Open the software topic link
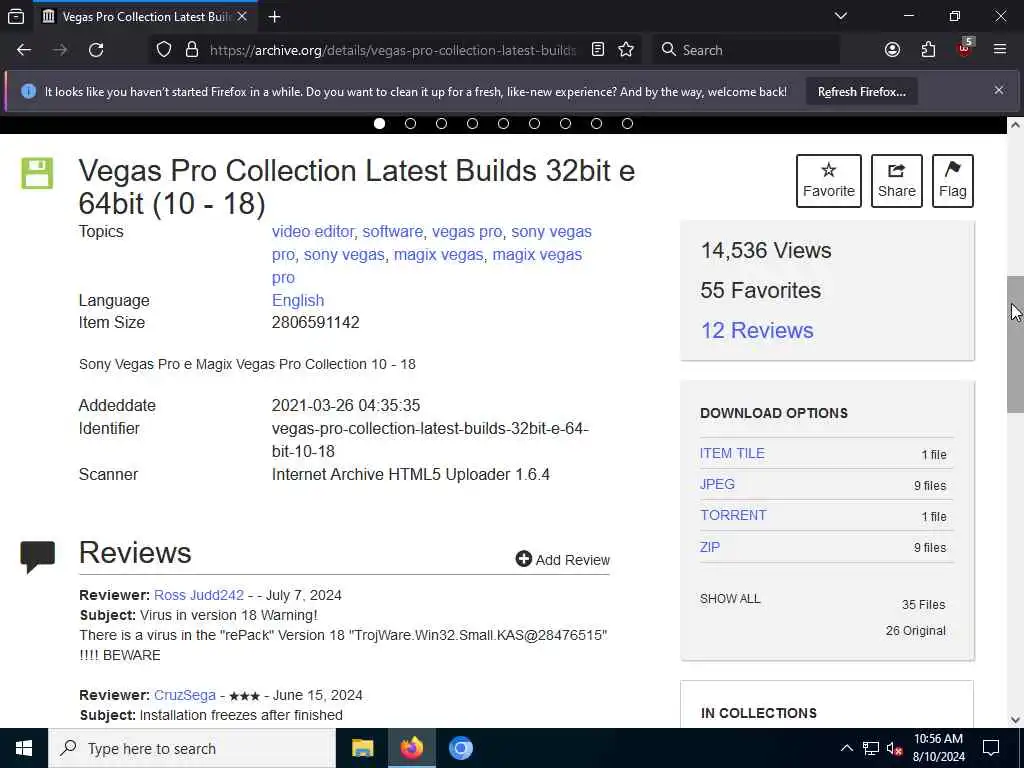The image size is (1024, 768). tap(392, 232)
